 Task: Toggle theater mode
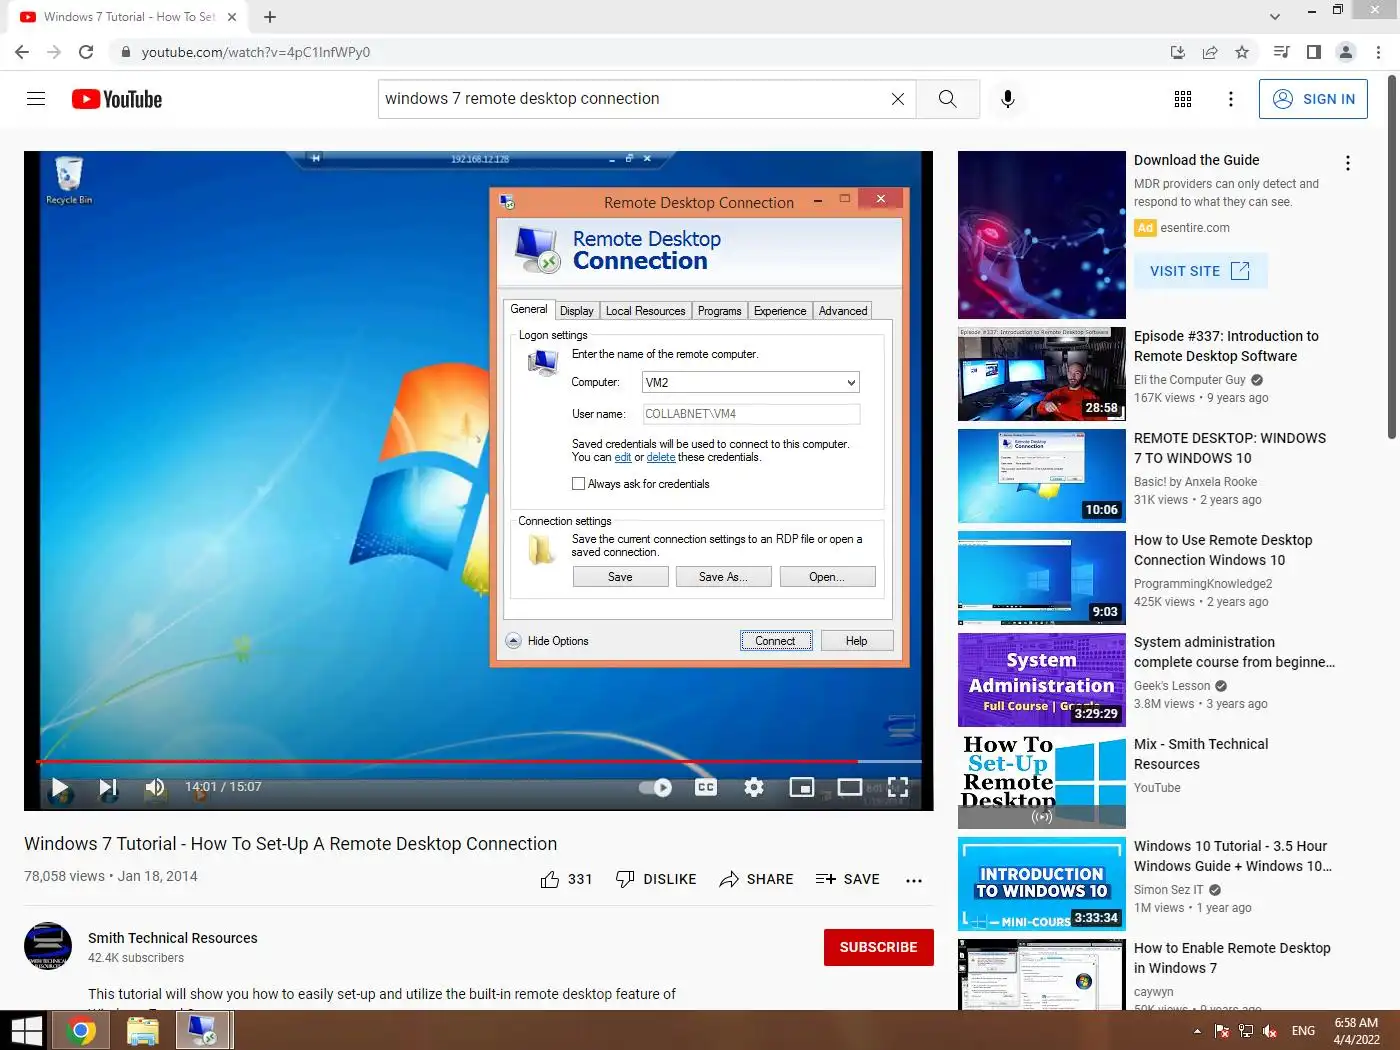click(850, 788)
